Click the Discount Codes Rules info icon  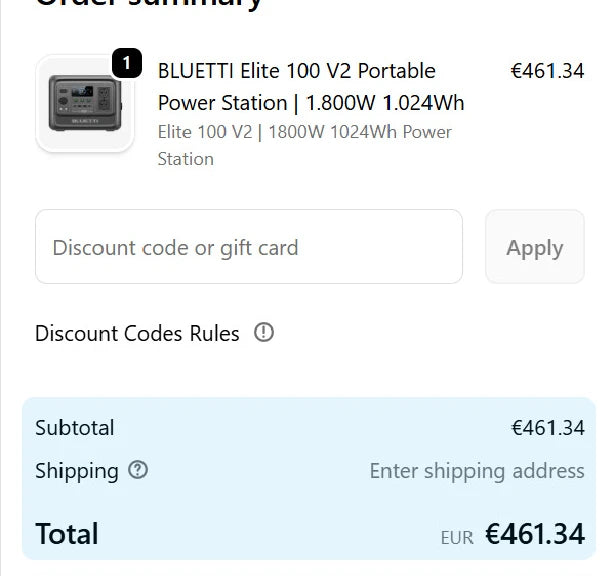264,333
